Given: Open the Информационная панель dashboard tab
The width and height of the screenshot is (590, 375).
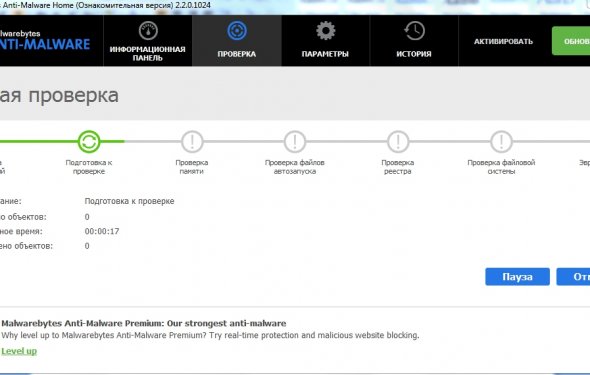Looking at the screenshot, I should click(x=148, y=41).
